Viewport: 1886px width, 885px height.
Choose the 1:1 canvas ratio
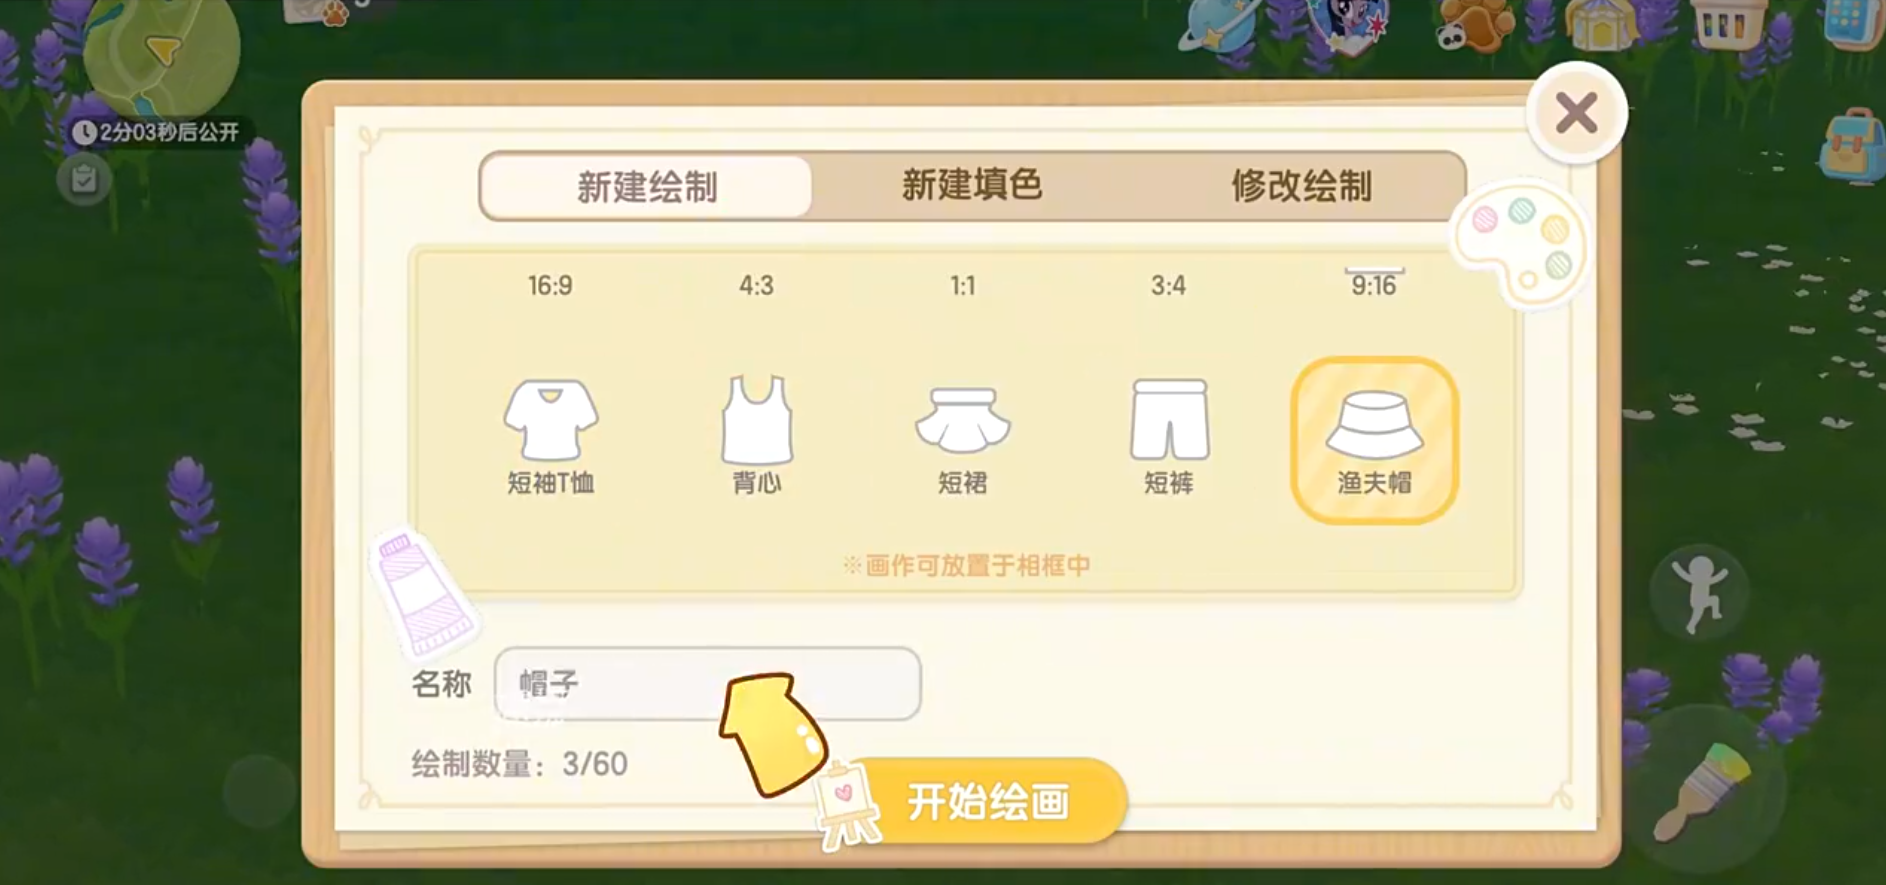(962, 286)
